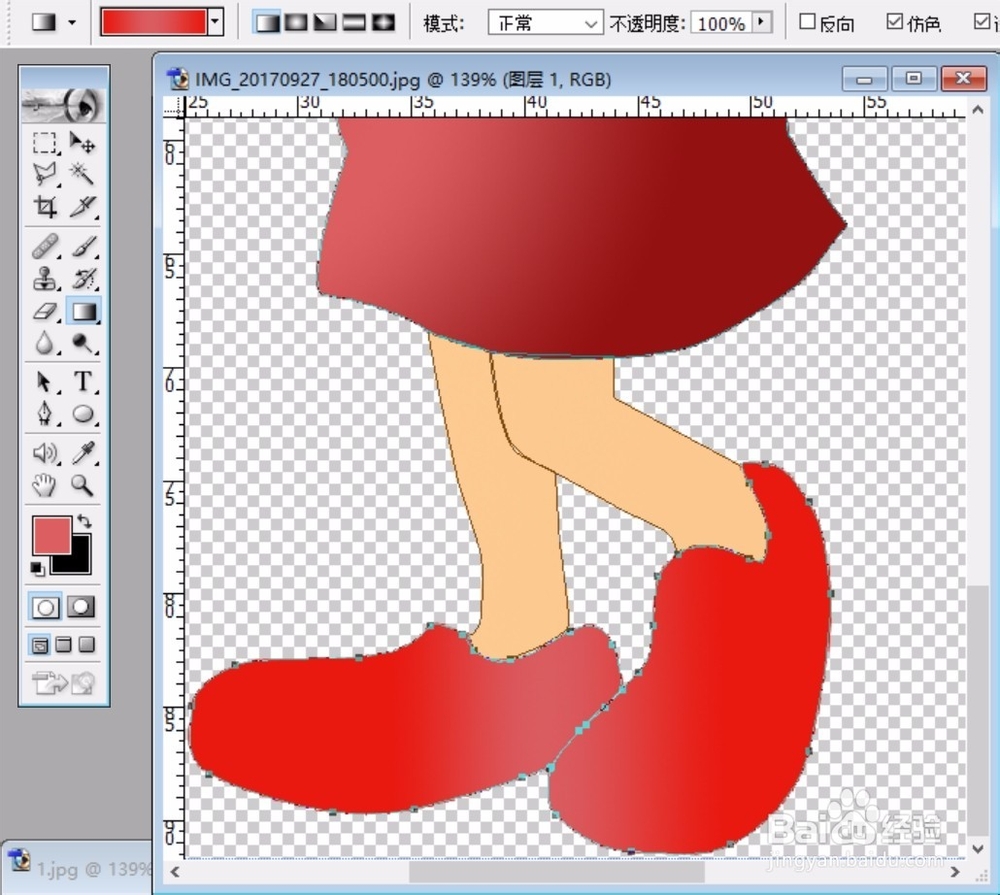Screen dimensions: 1000x895
Task: Select the Pen tool
Action: 45,414
